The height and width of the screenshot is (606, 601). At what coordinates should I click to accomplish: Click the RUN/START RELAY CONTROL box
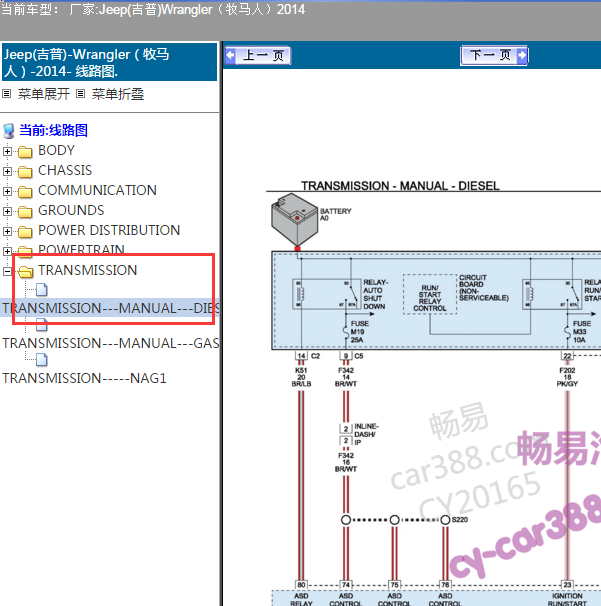430,294
